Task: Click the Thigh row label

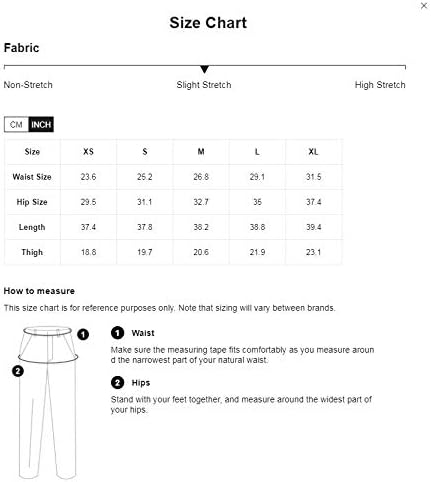Action: [x=32, y=252]
